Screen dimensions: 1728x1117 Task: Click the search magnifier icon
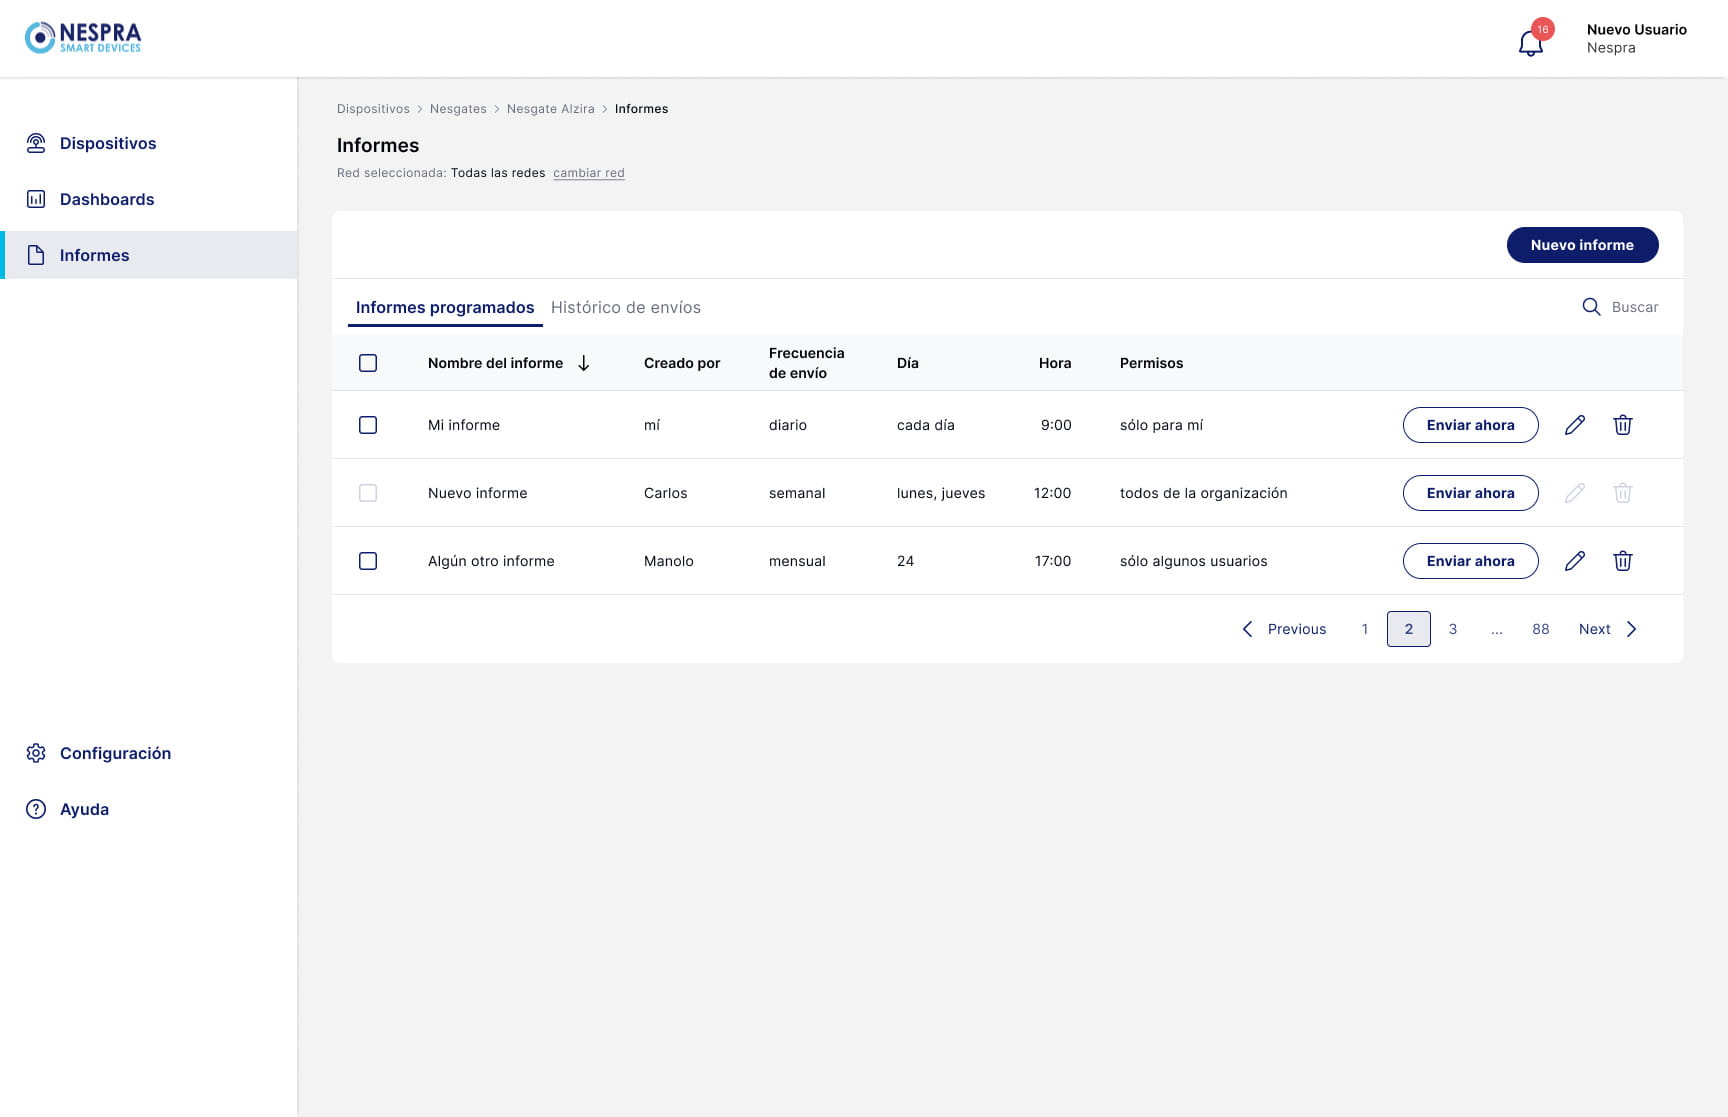1590,307
